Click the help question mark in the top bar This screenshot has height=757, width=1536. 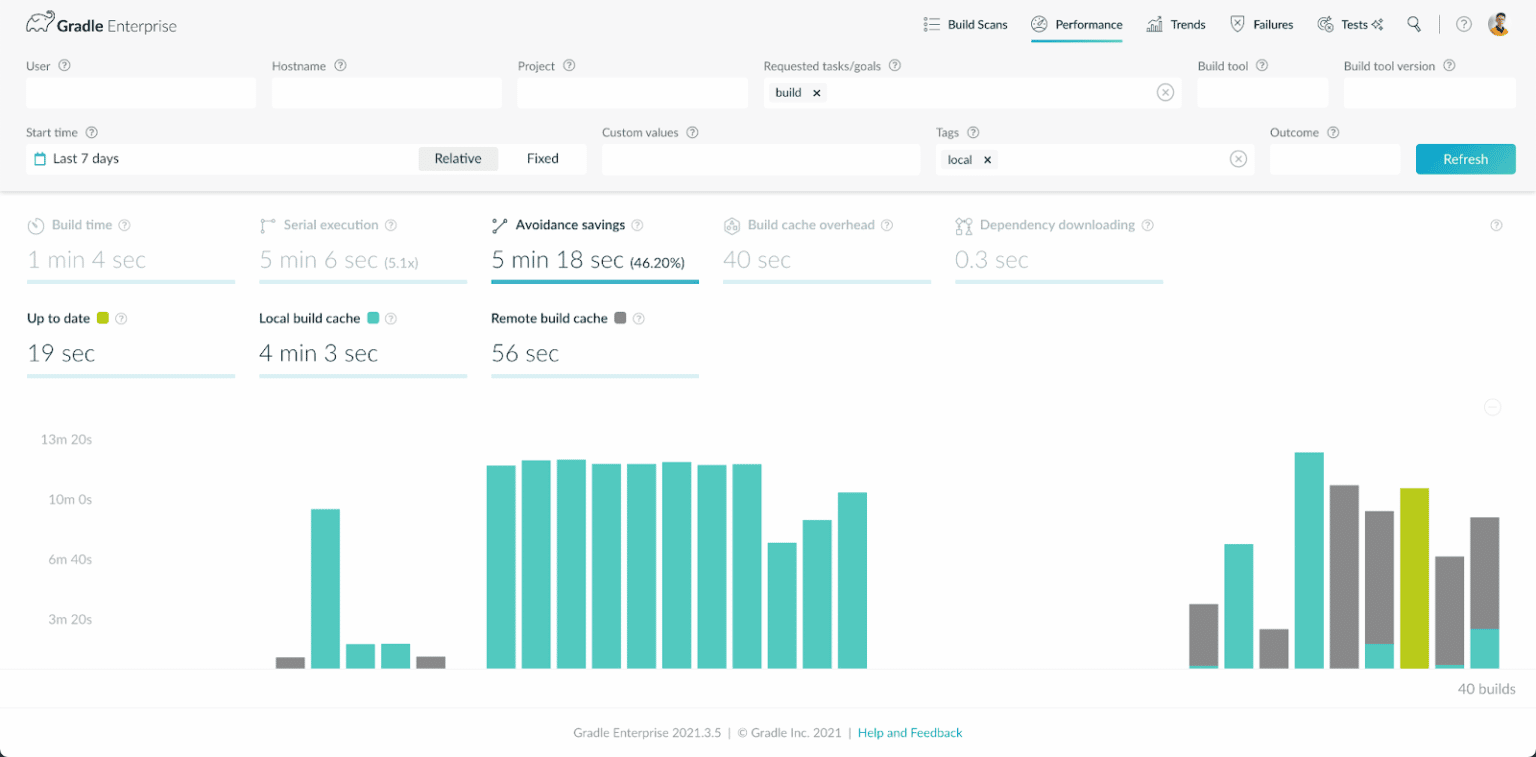click(x=1462, y=23)
